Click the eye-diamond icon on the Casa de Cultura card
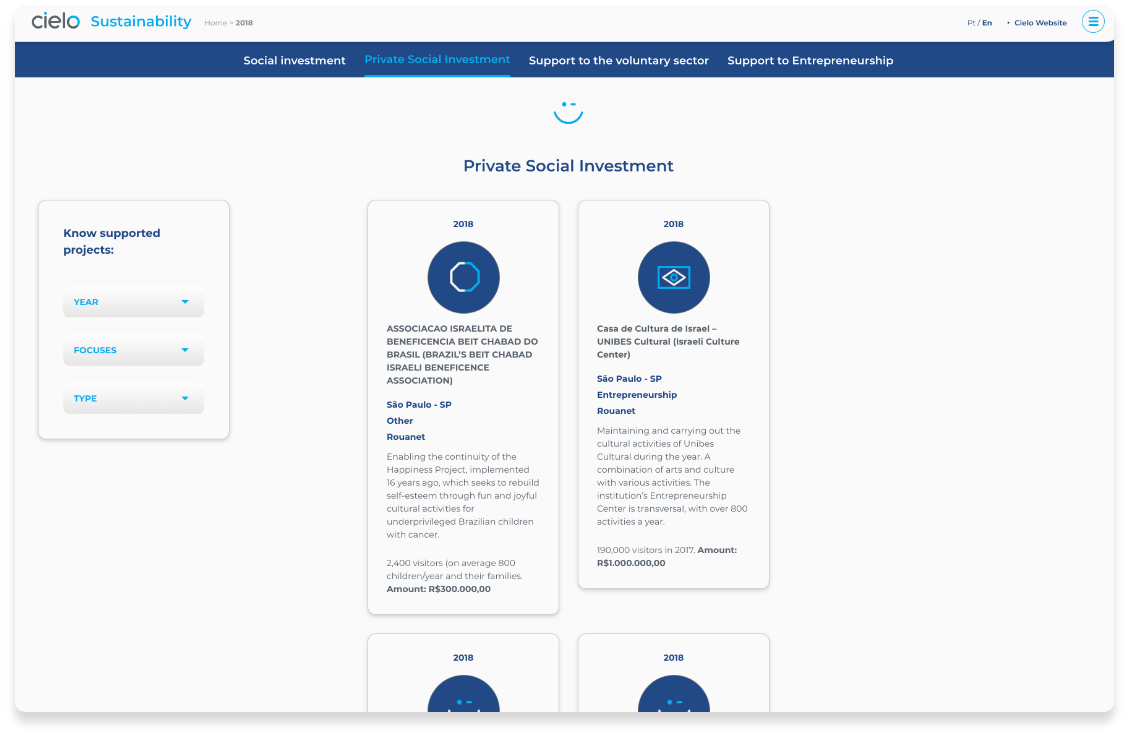The width and height of the screenshot is (1129, 737). click(674, 277)
